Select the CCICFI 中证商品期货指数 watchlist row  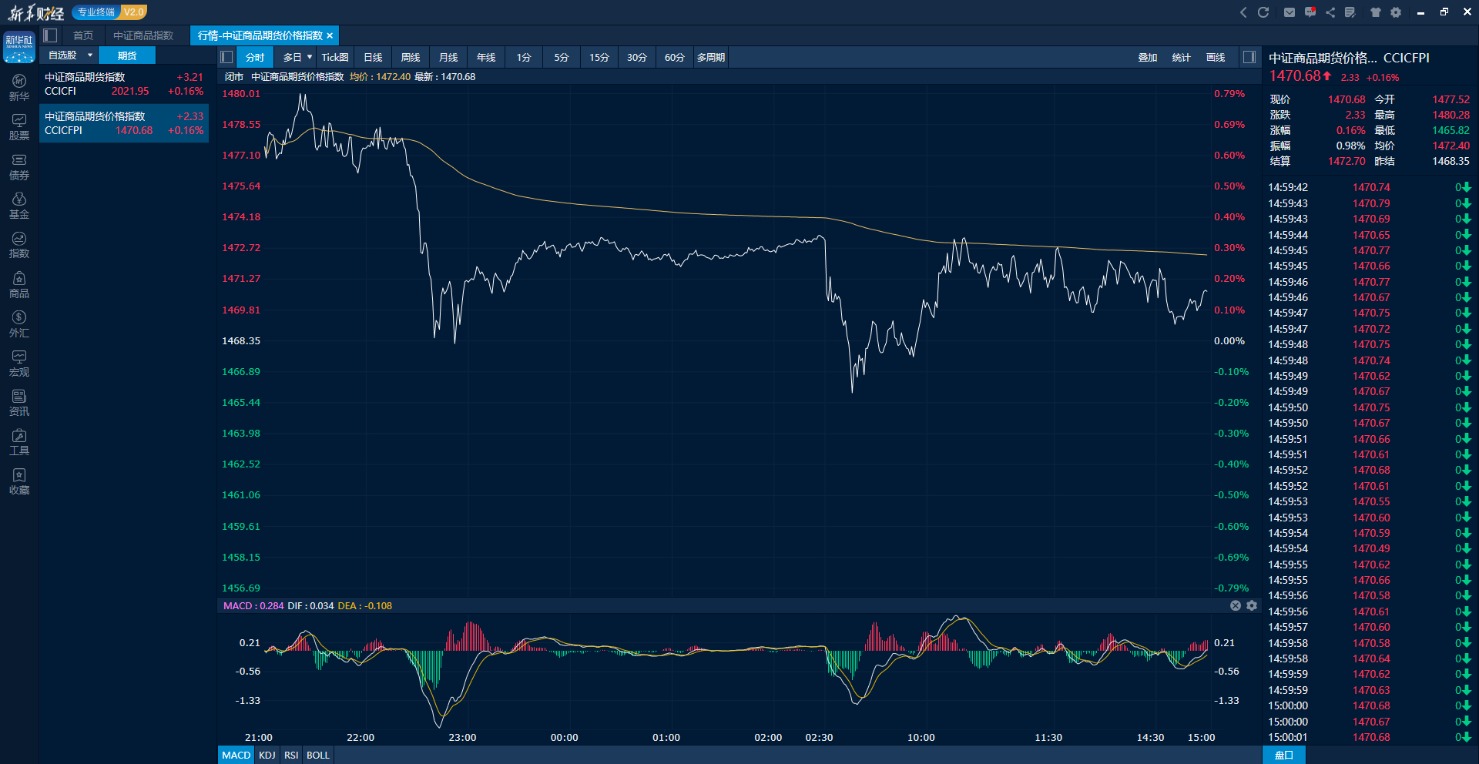point(124,83)
